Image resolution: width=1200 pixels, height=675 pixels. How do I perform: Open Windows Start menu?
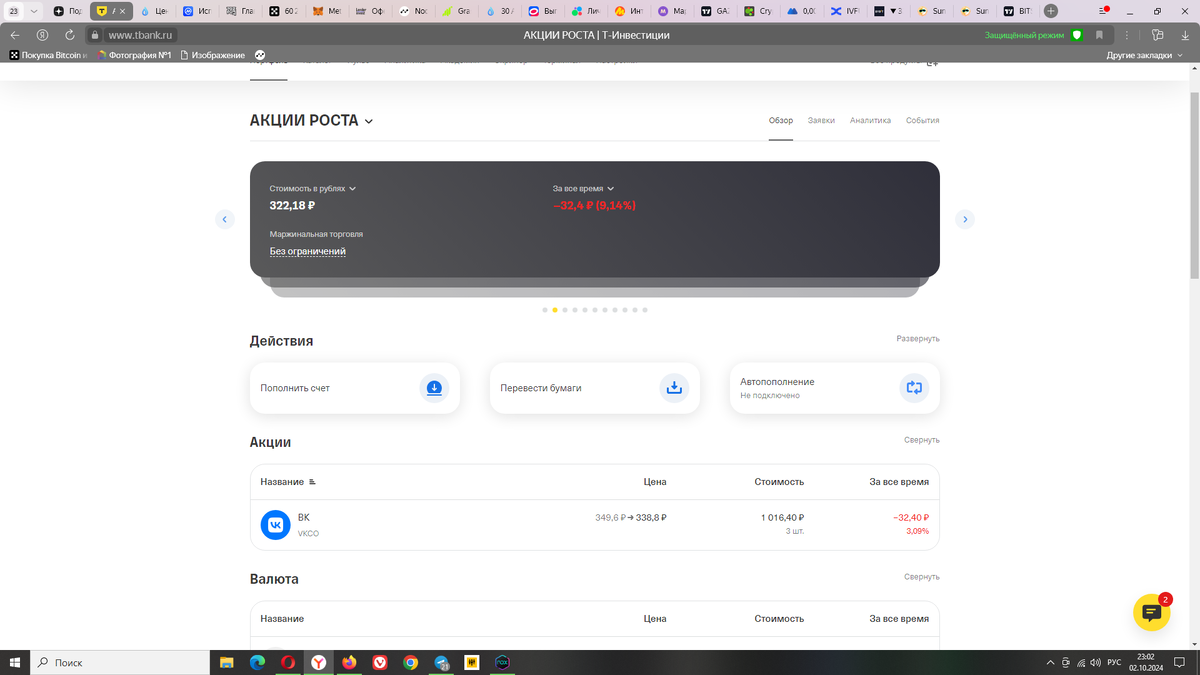click(15, 662)
